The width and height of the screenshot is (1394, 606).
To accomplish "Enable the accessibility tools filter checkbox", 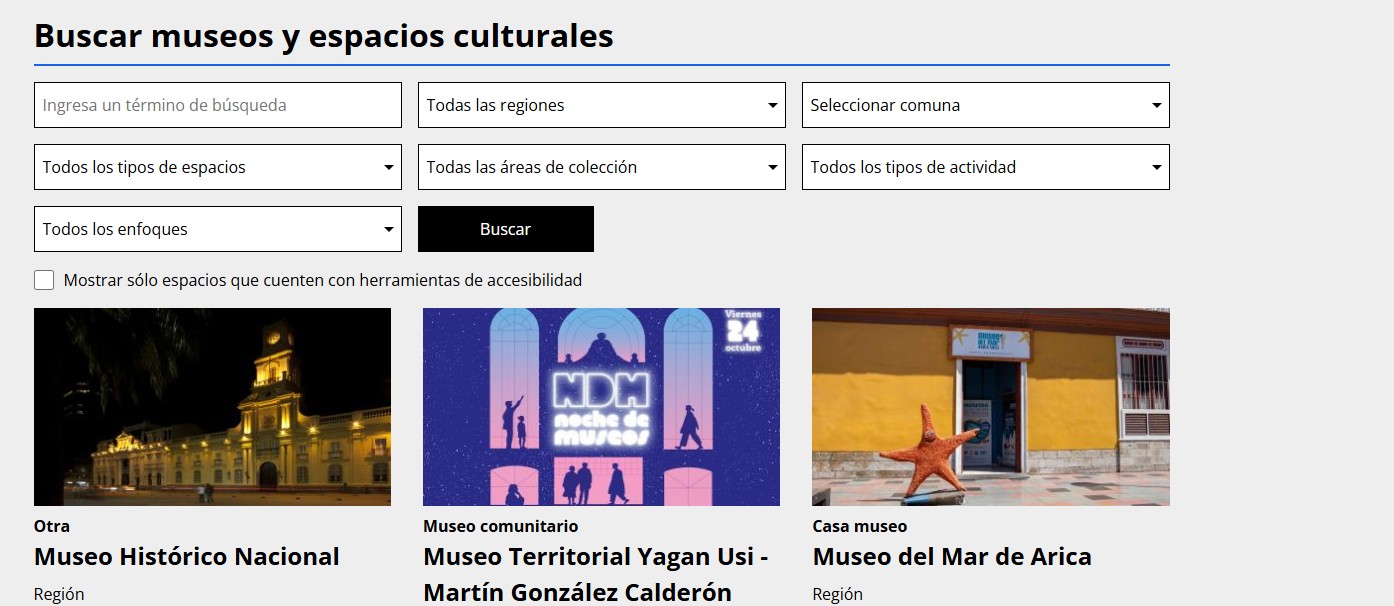I will (44, 280).
